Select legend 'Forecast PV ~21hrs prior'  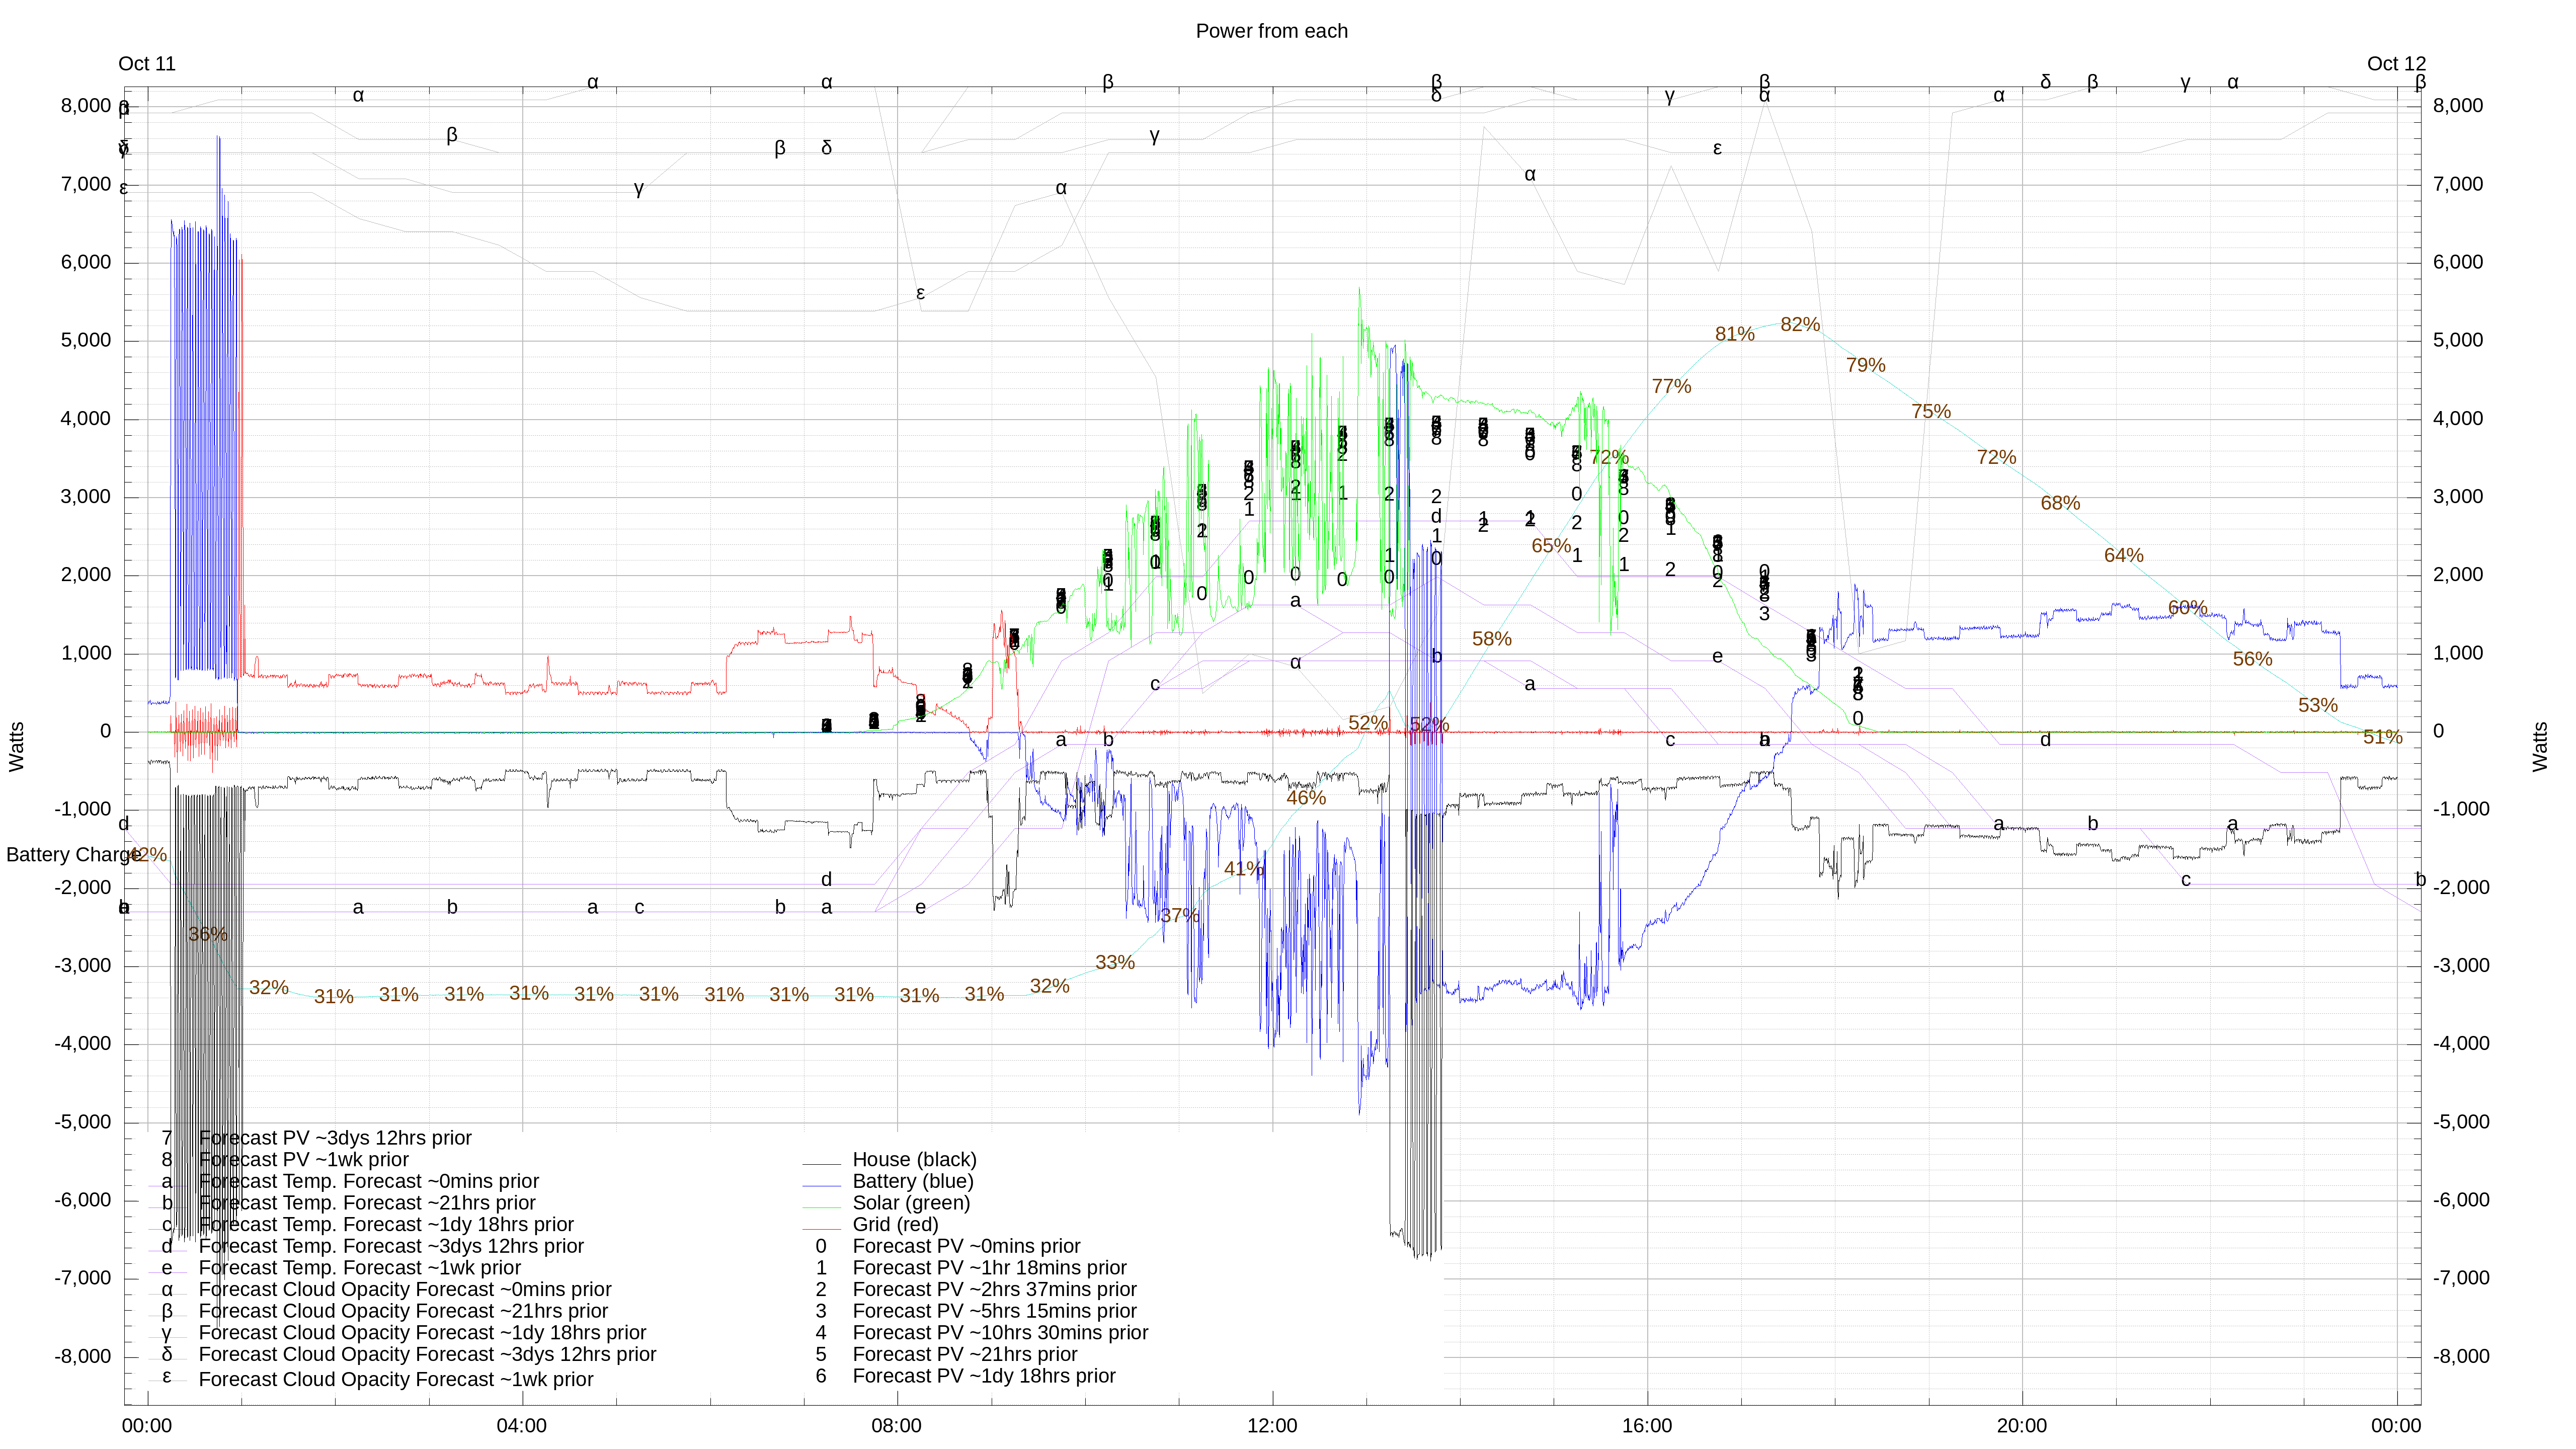click(x=965, y=1355)
